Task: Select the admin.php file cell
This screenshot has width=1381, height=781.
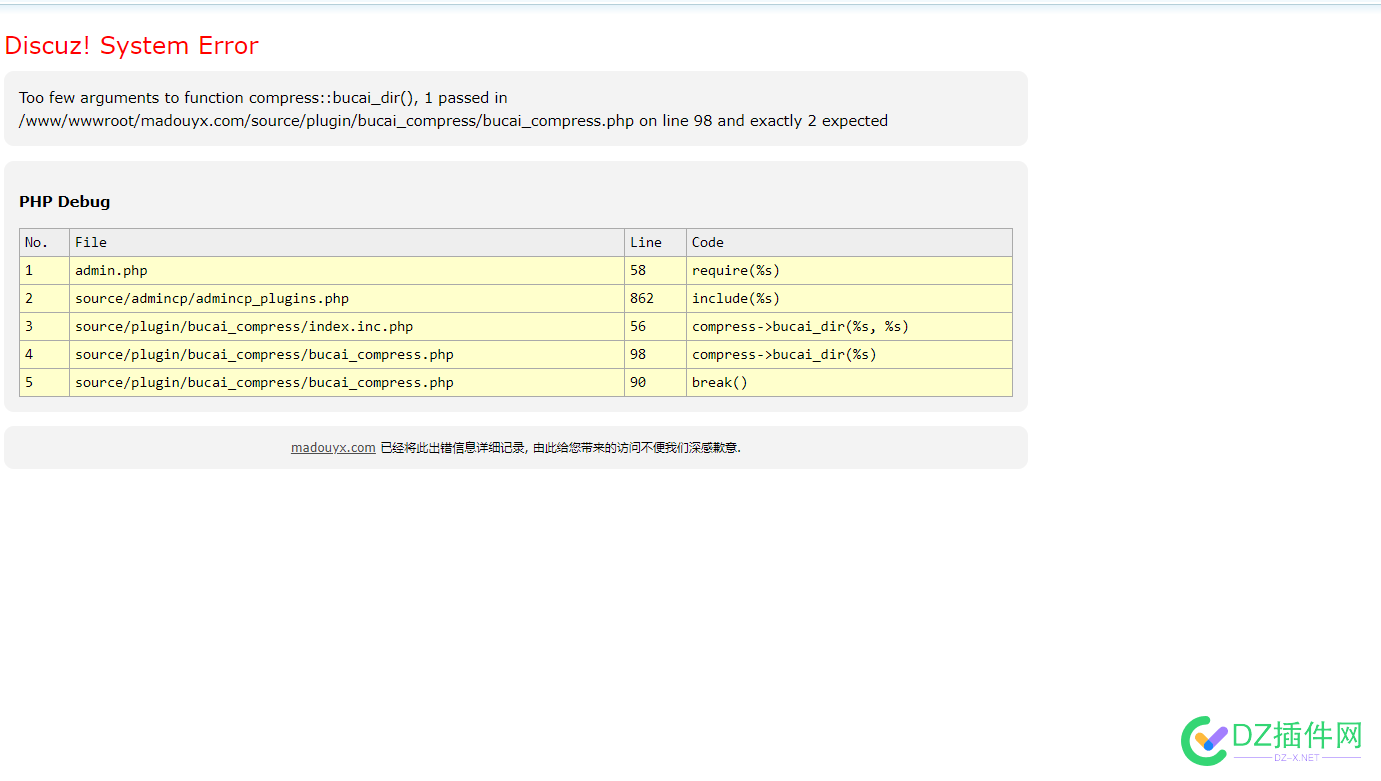Action: 347,270
